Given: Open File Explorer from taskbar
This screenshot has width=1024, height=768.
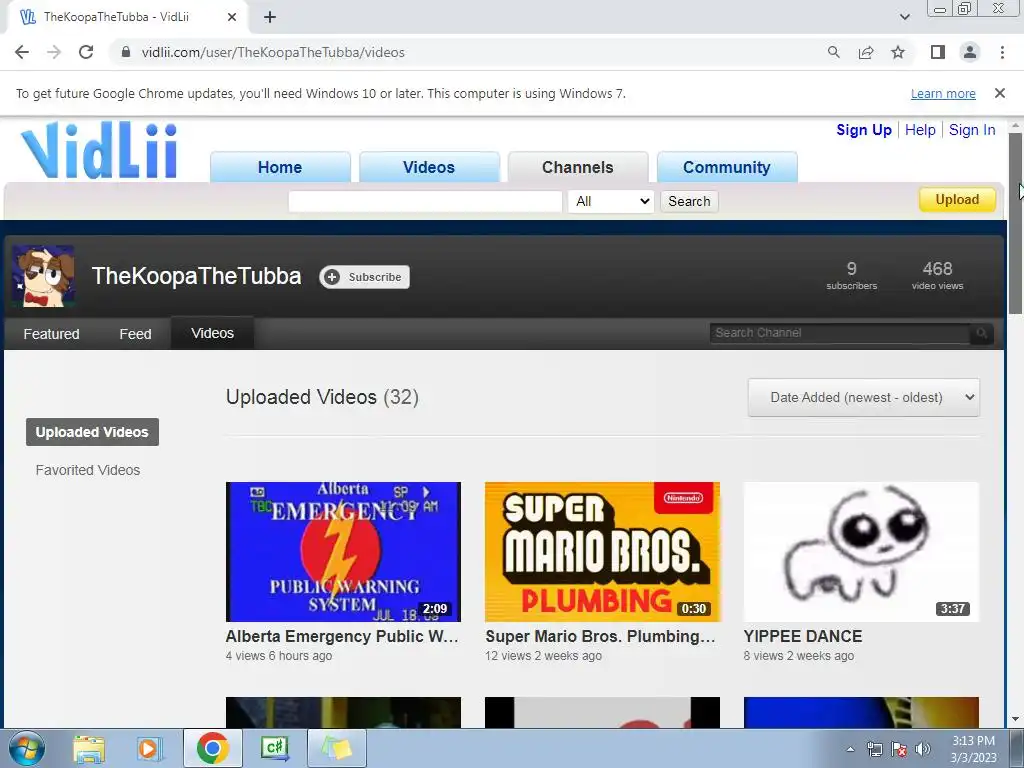Looking at the screenshot, I should [89, 748].
